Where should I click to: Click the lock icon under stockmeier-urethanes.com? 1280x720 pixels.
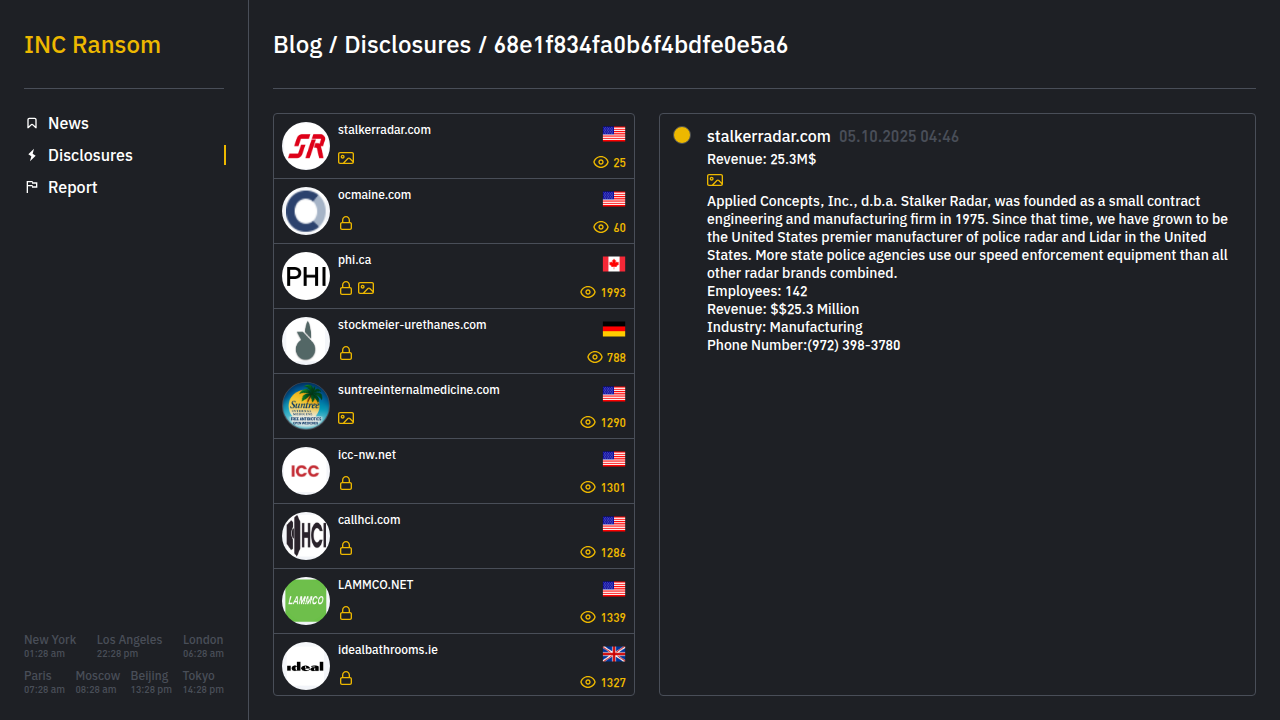pyautogui.click(x=346, y=353)
